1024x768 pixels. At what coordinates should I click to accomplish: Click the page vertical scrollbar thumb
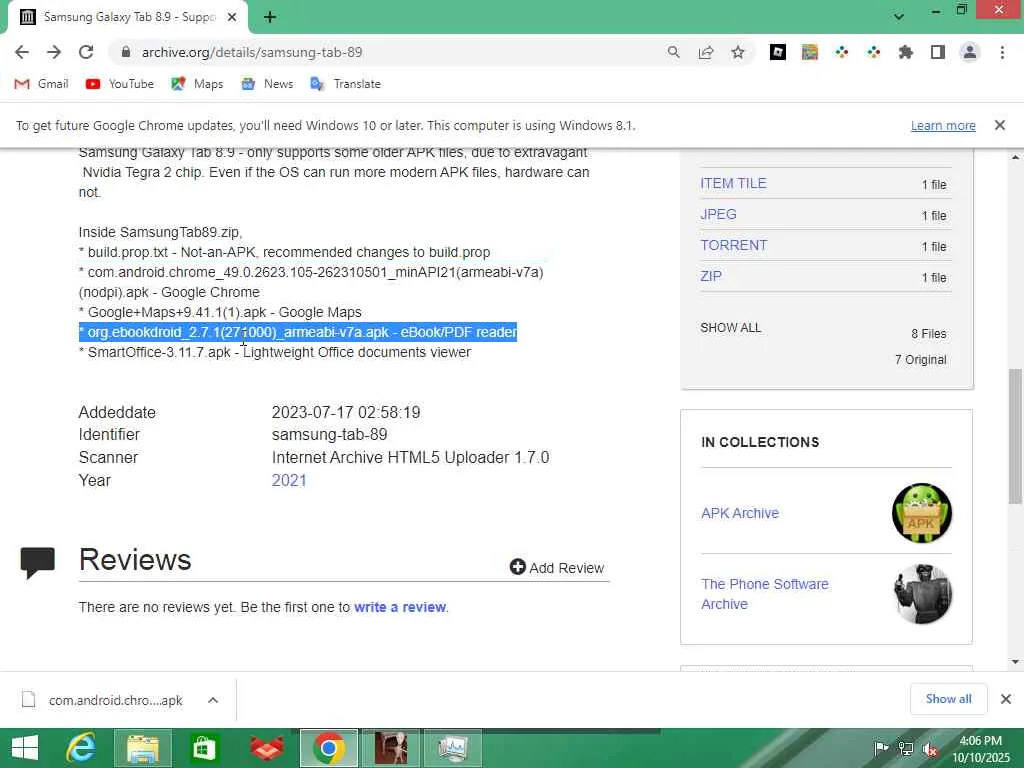(x=1015, y=436)
